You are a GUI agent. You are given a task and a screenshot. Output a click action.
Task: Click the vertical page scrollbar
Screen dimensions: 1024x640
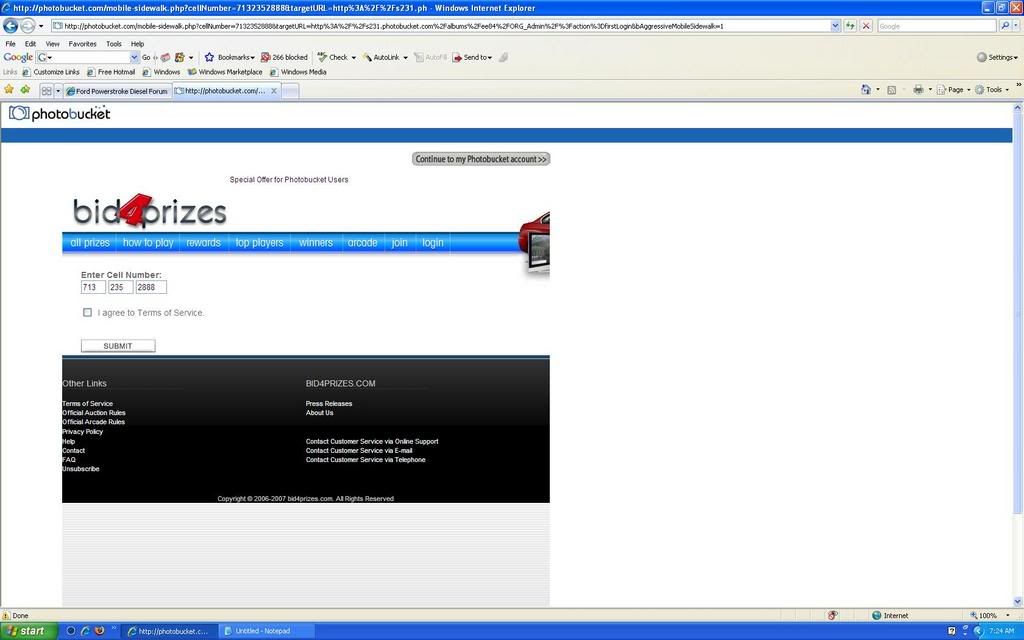click(x=1017, y=353)
